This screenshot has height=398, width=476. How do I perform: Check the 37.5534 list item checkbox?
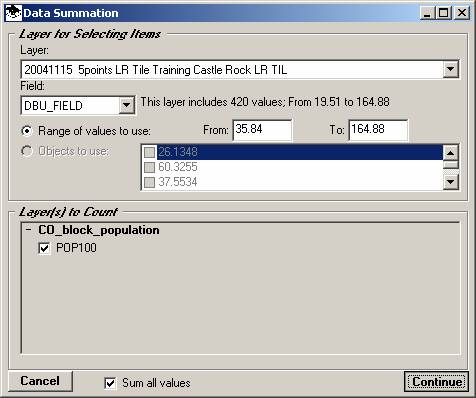coord(149,182)
